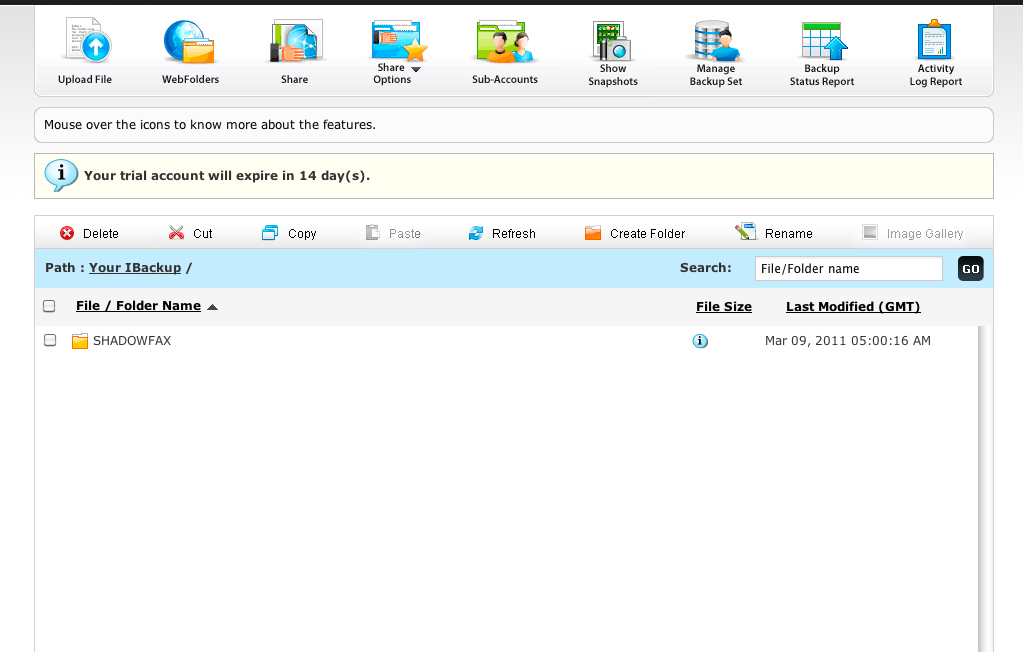
Task: Toggle the select-all checkbox in header
Action: (x=49, y=306)
